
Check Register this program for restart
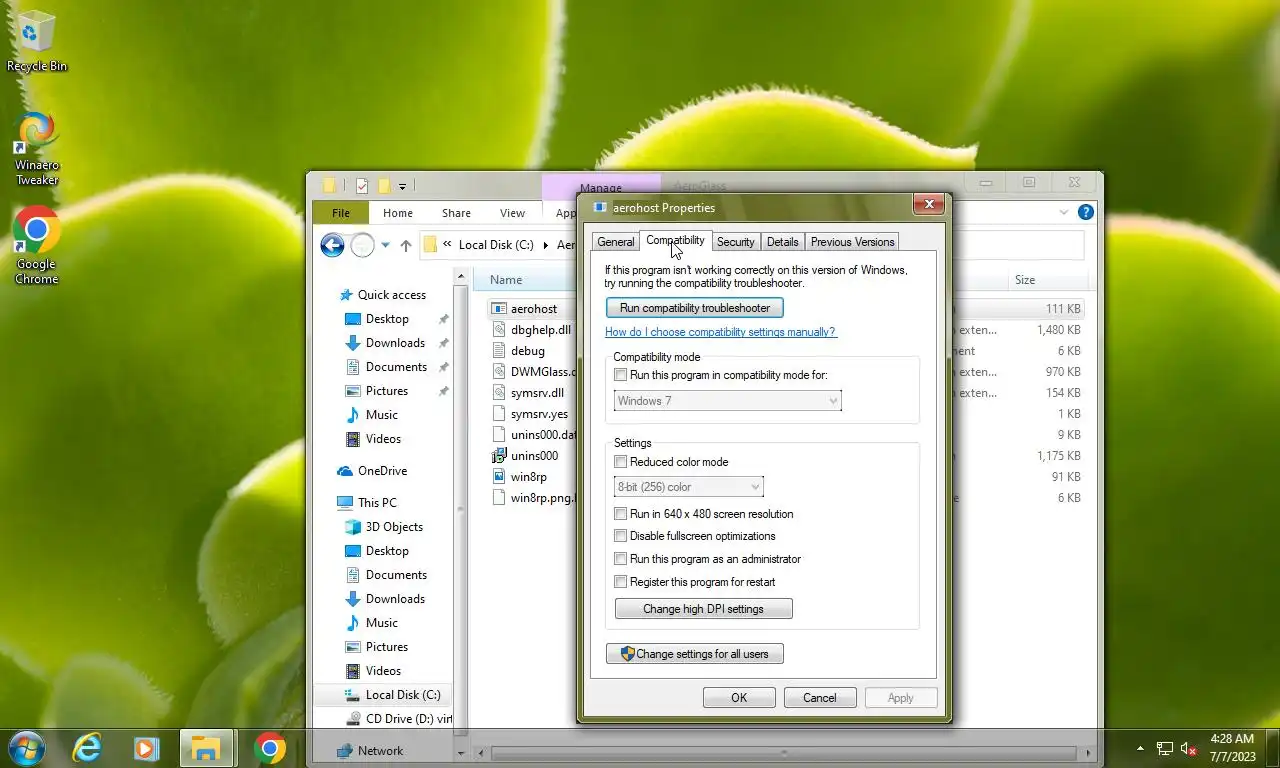pos(621,582)
